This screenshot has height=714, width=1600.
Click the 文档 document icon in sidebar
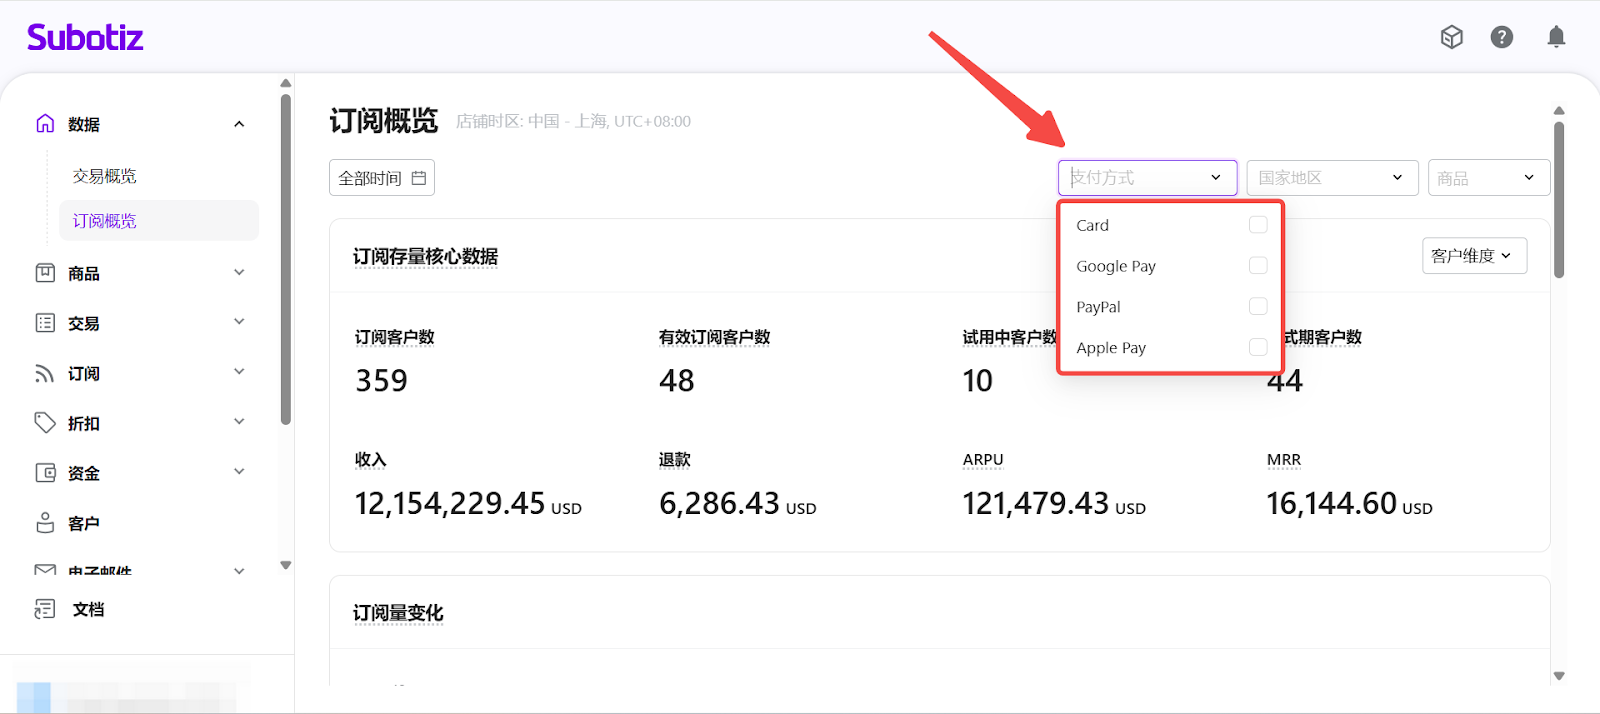[45, 609]
